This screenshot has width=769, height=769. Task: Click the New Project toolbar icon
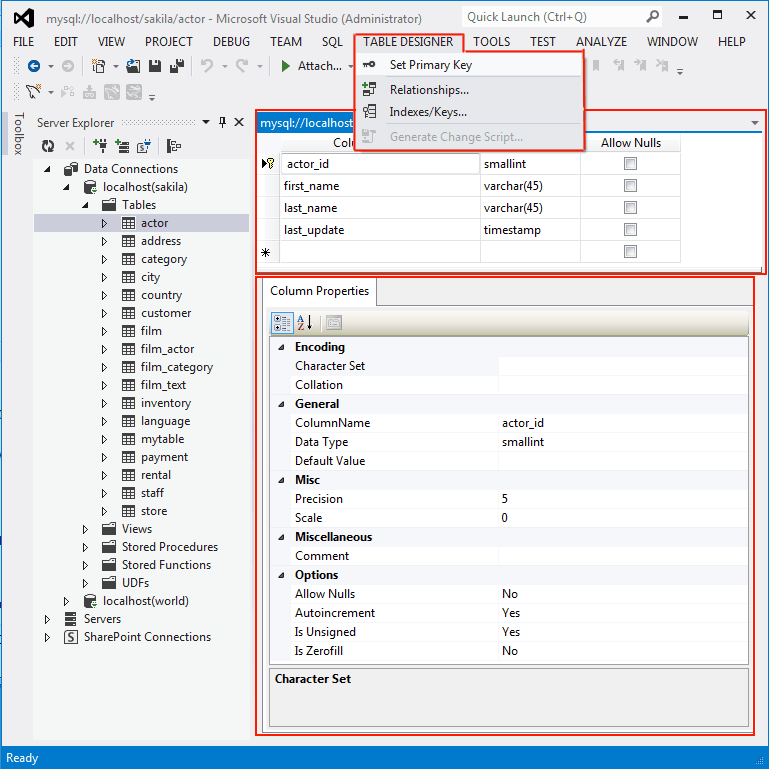[x=99, y=66]
